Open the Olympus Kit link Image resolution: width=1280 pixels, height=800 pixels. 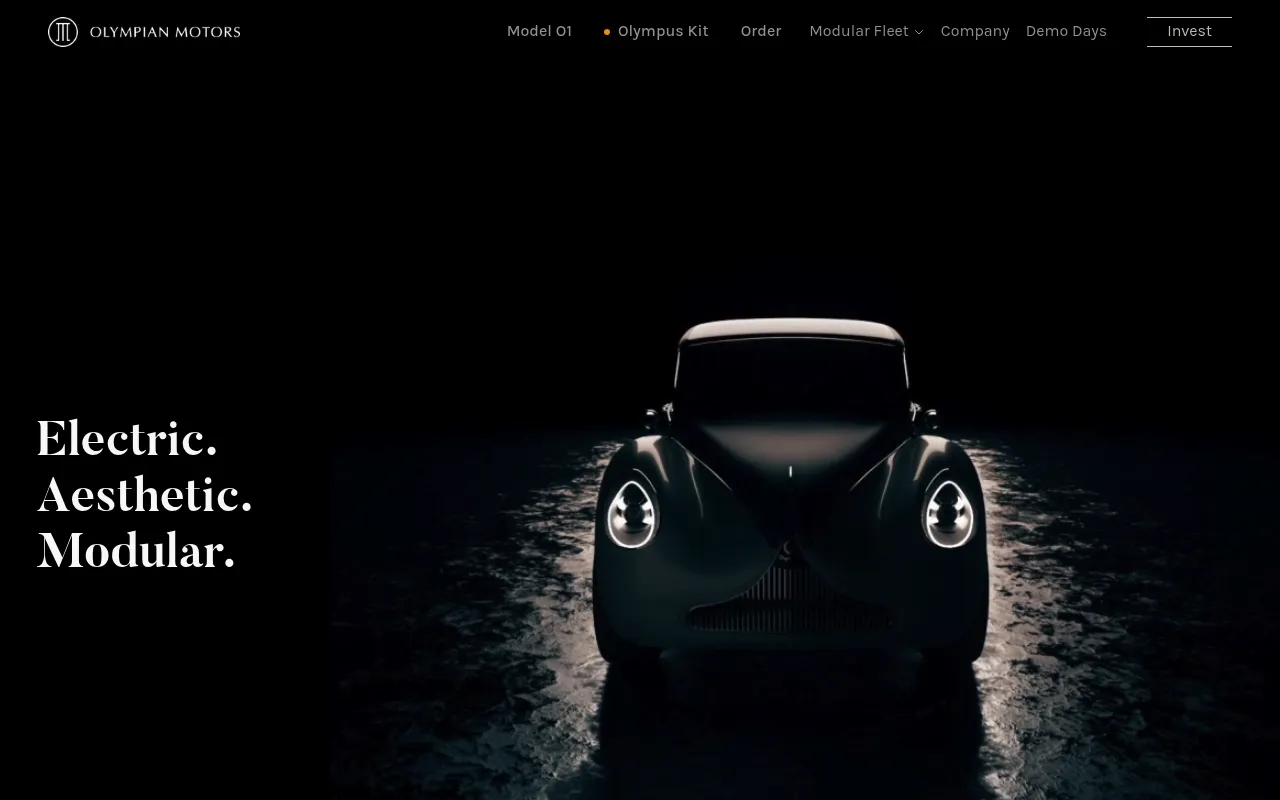click(663, 31)
